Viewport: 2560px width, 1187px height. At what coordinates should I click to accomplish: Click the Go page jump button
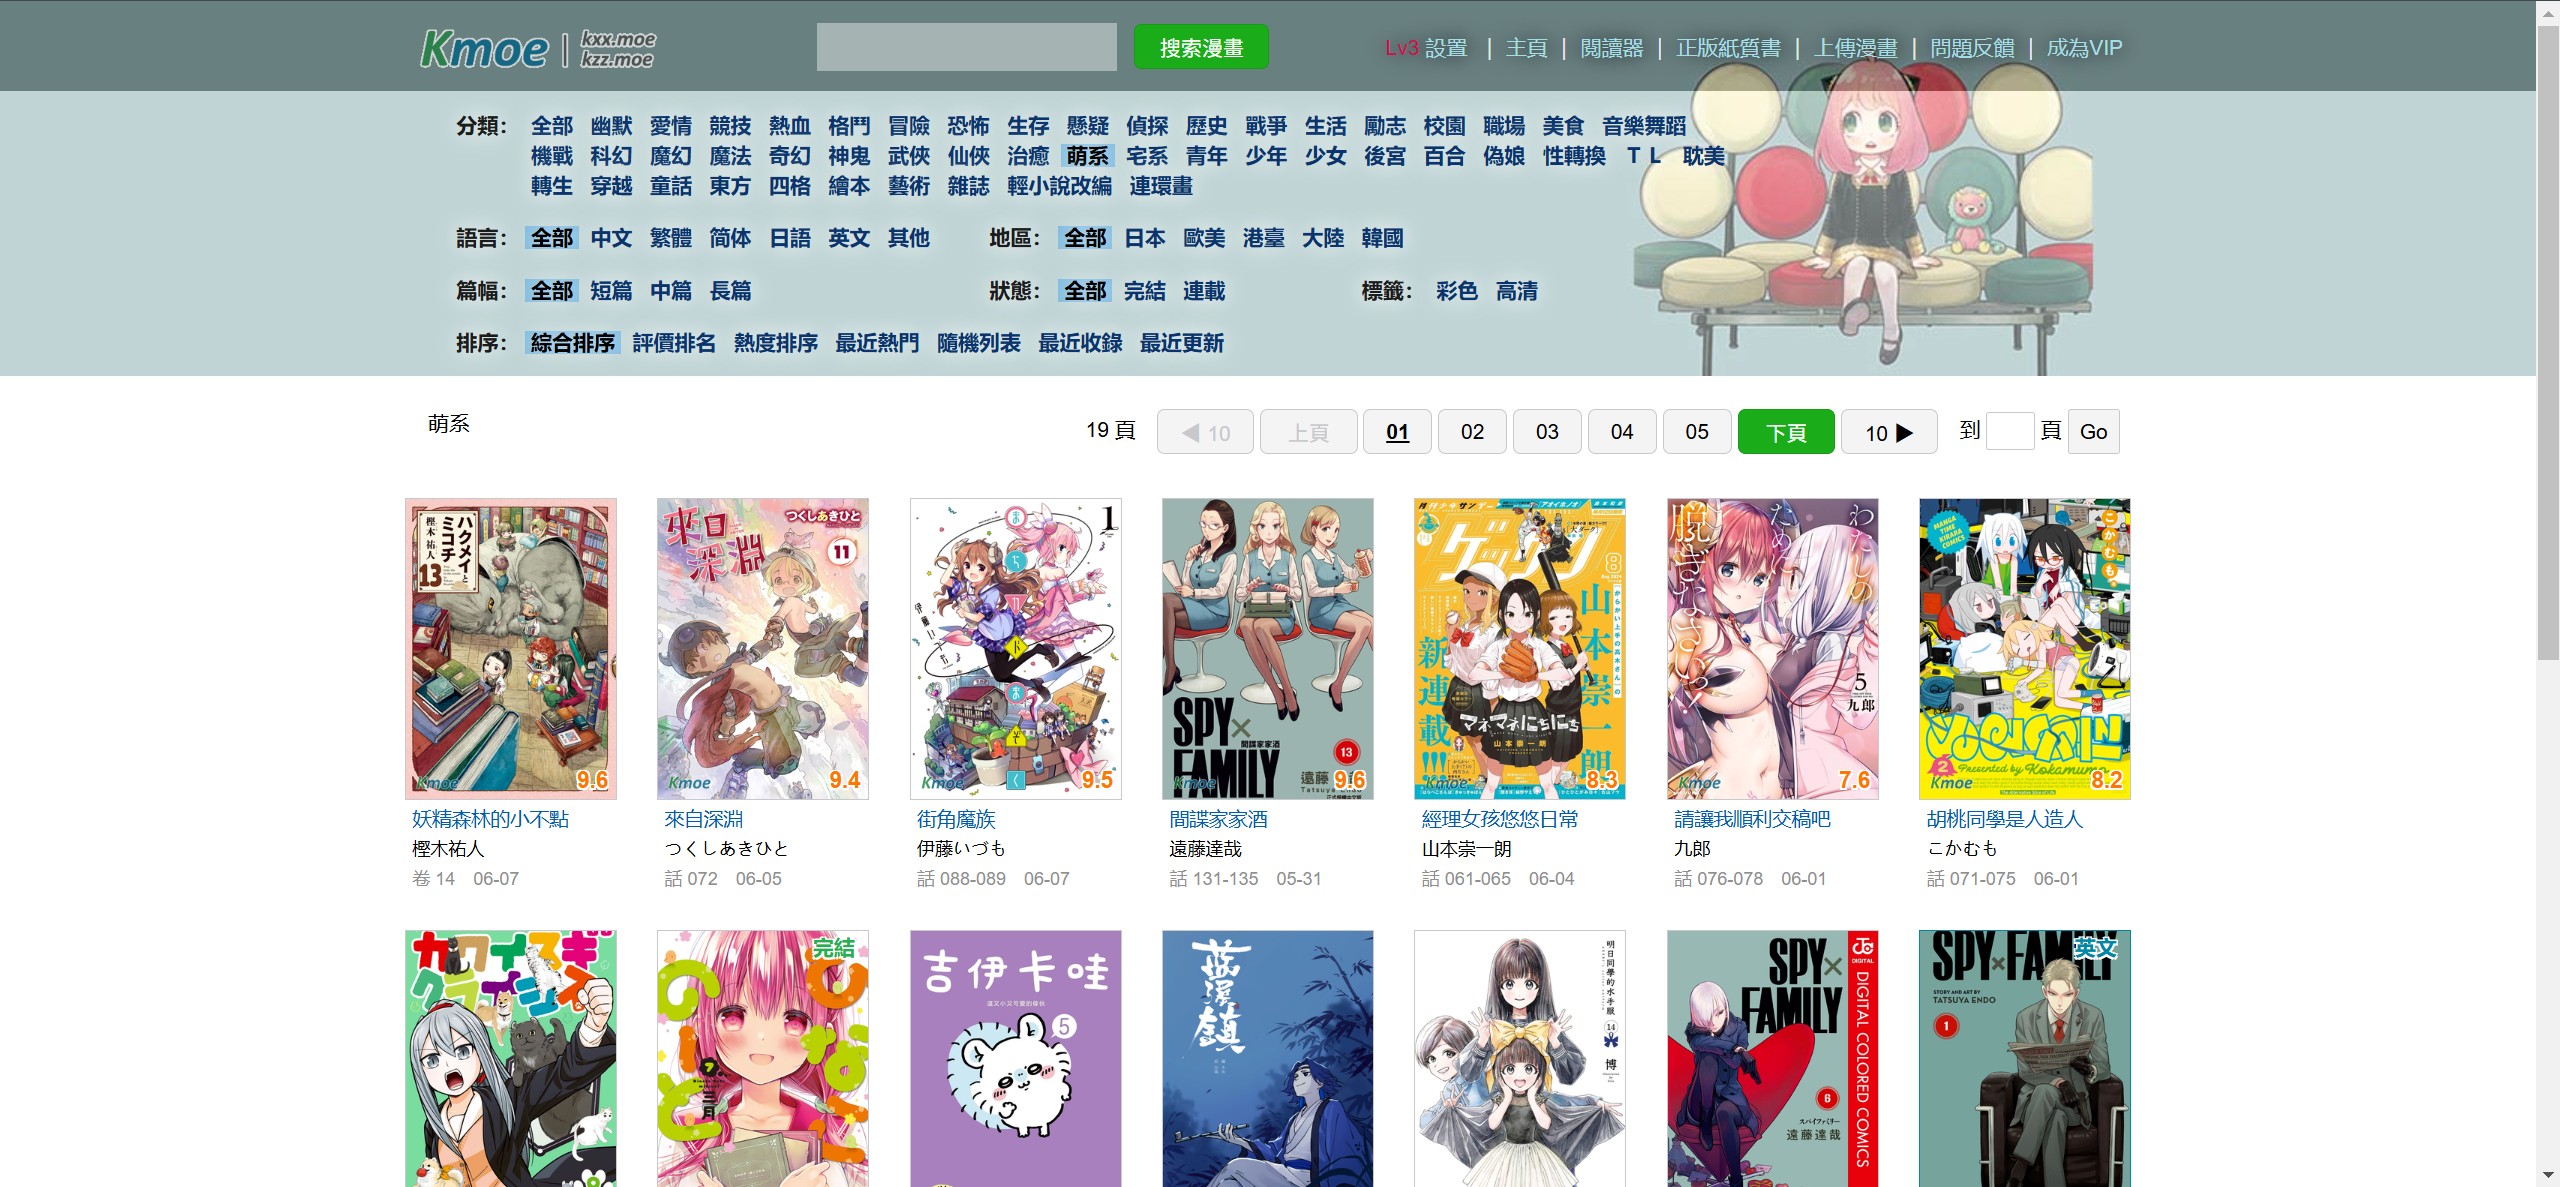(2093, 432)
